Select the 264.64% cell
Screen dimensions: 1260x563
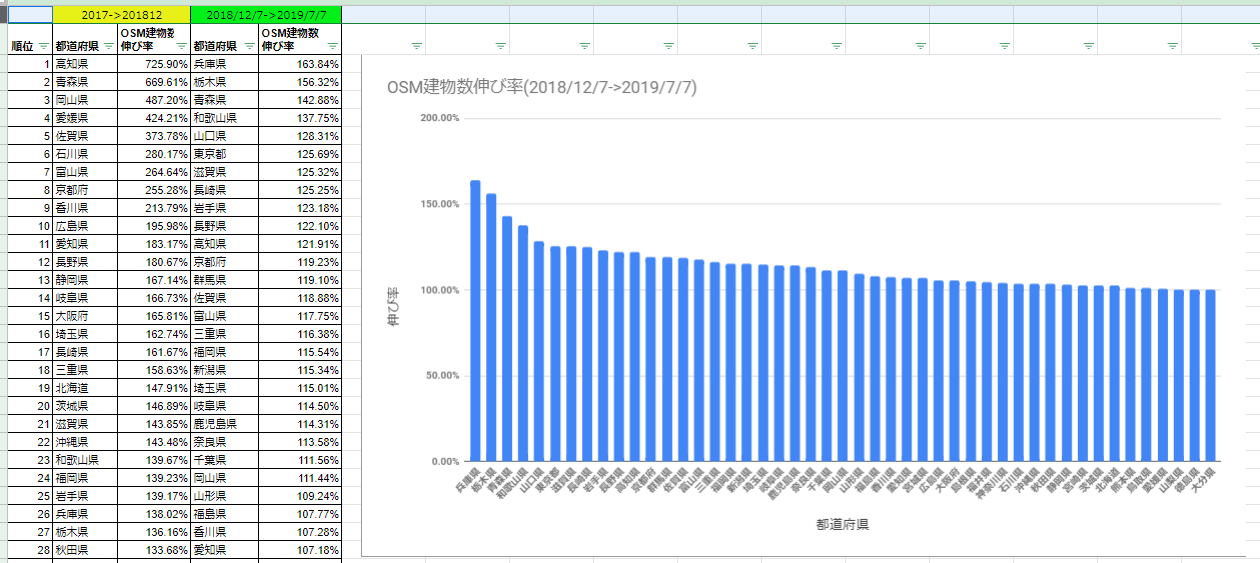[x=154, y=172]
